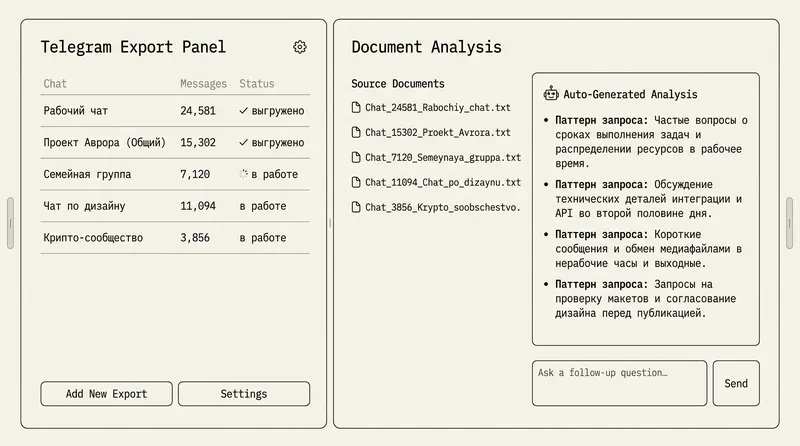Click the robot icon beside Auto-Generated Analysis

pyautogui.click(x=551, y=94)
